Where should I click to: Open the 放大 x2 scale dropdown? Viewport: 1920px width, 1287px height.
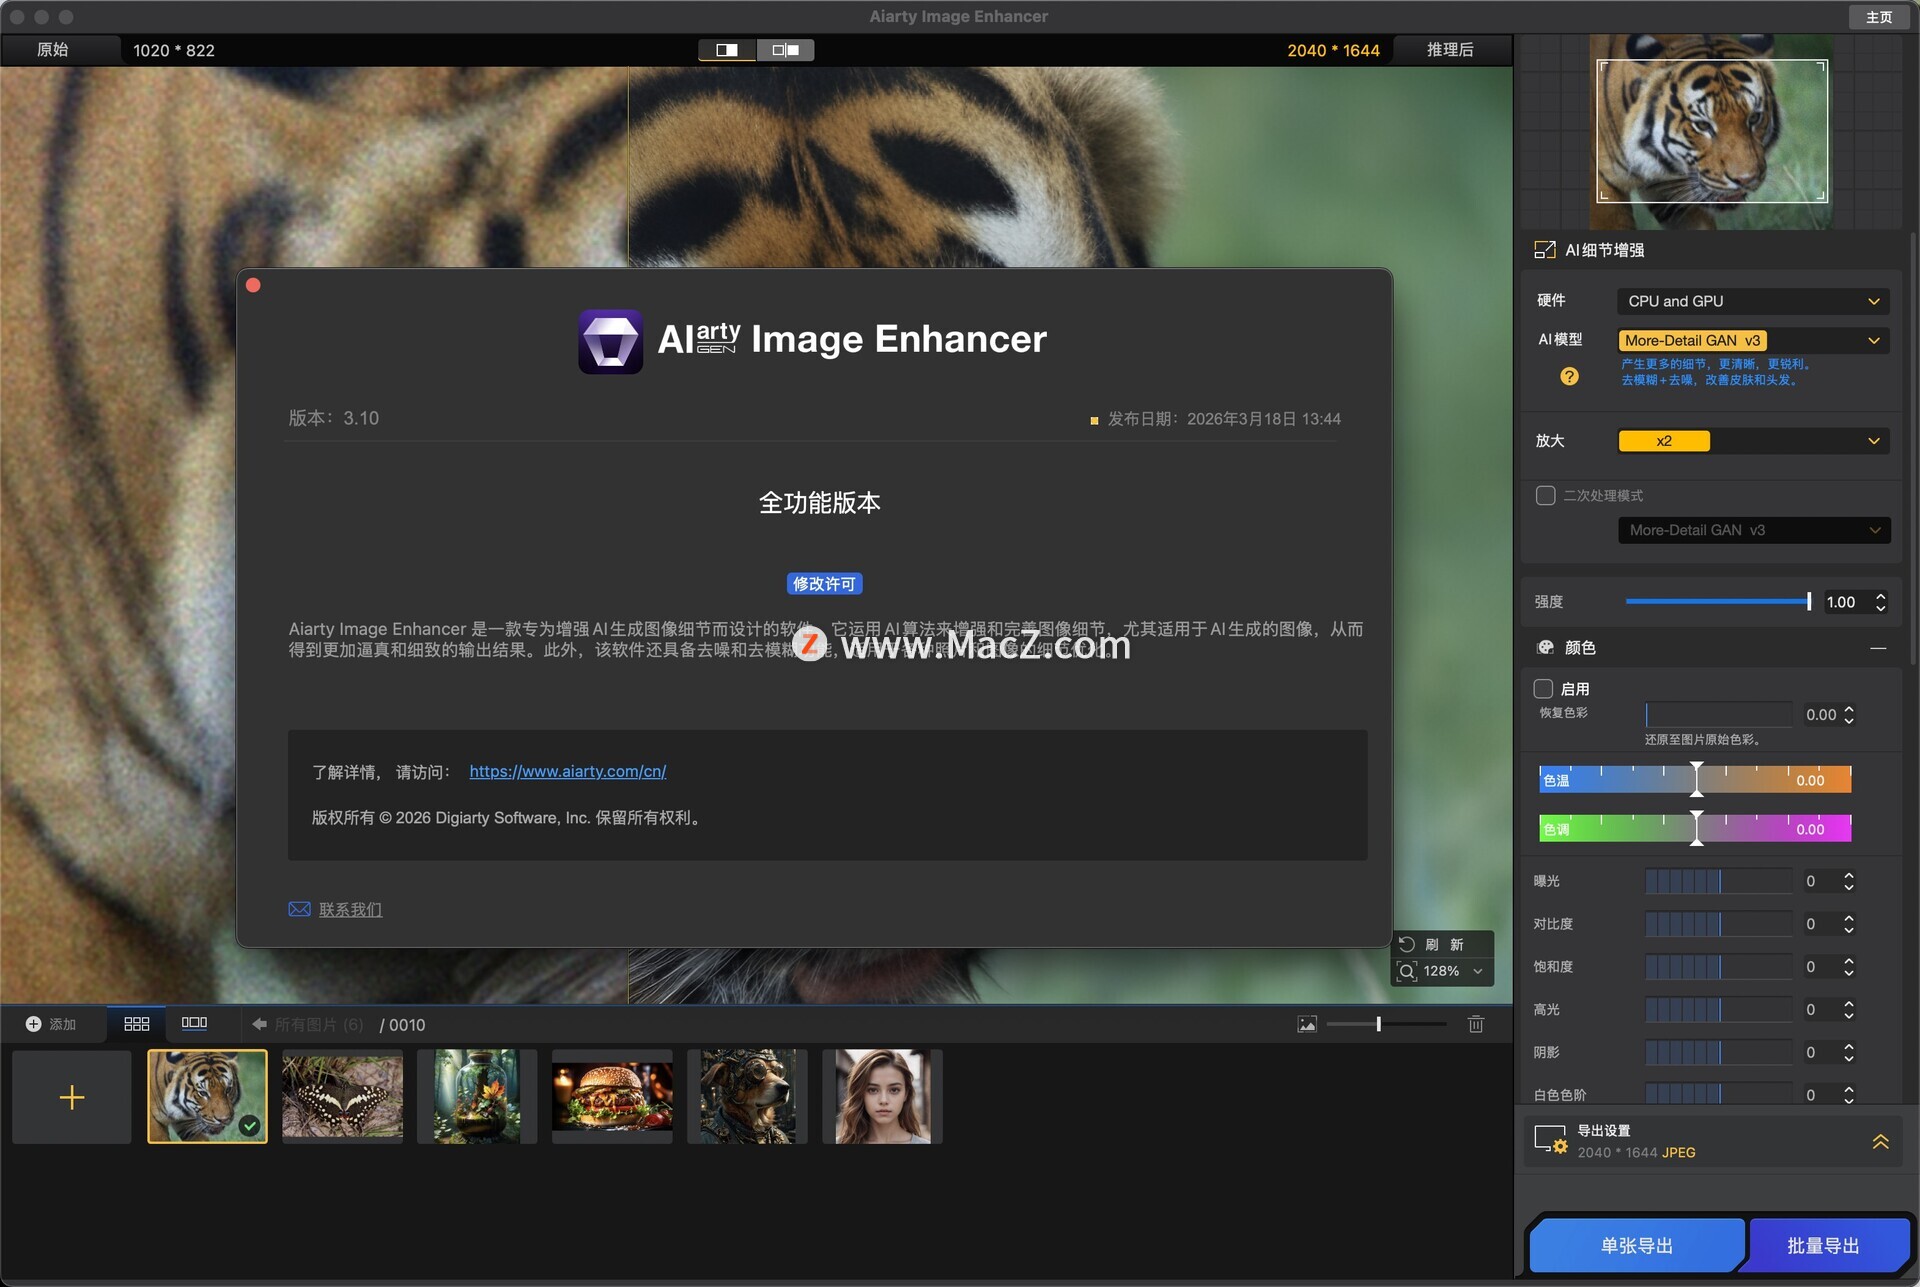tap(1753, 441)
